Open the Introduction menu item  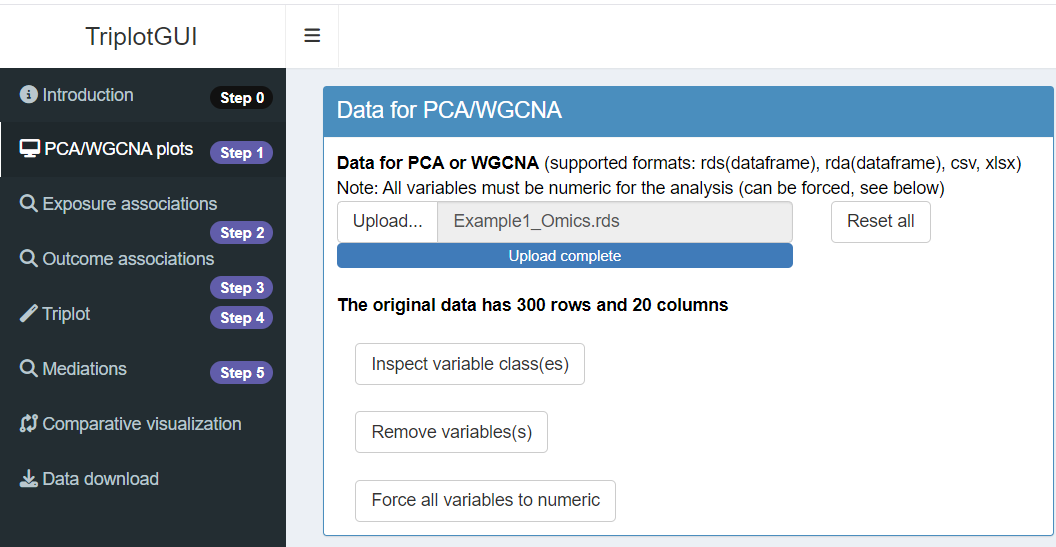pos(88,95)
